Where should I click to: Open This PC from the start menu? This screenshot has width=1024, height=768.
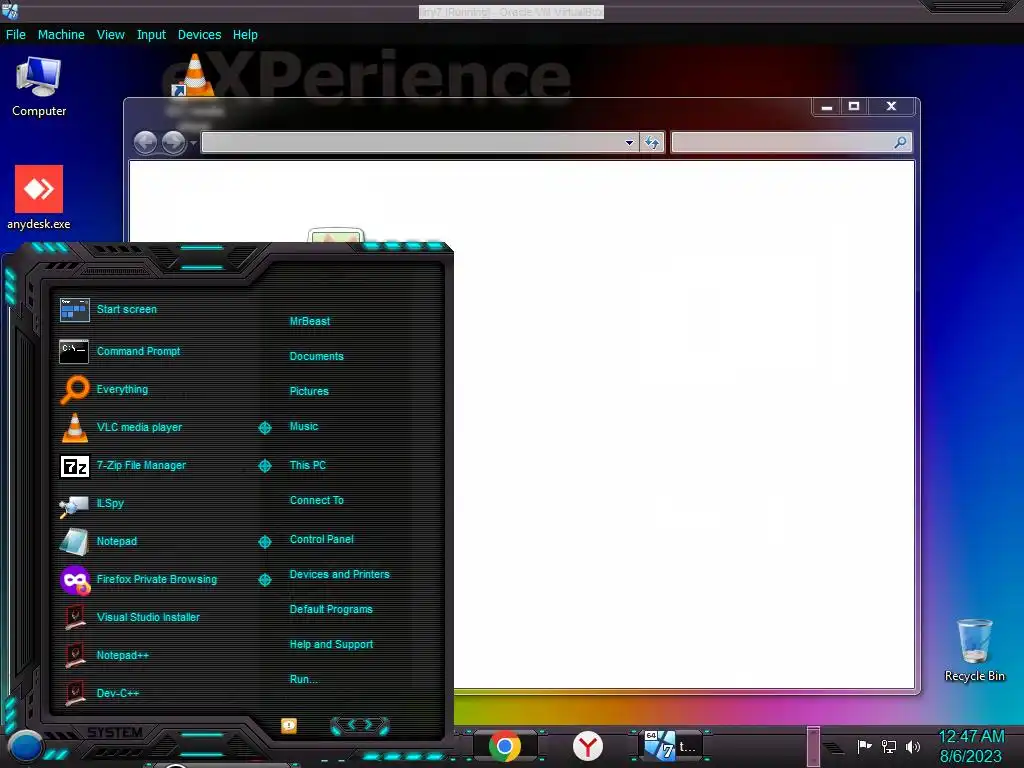[308, 466]
